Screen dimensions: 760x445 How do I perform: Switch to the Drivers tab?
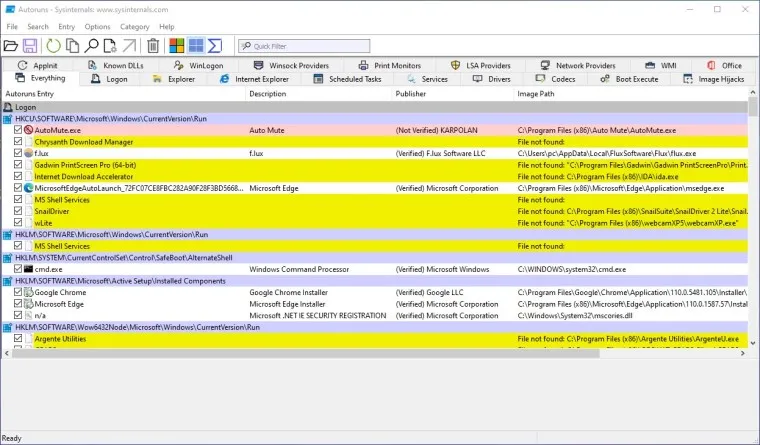pos(492,79)
